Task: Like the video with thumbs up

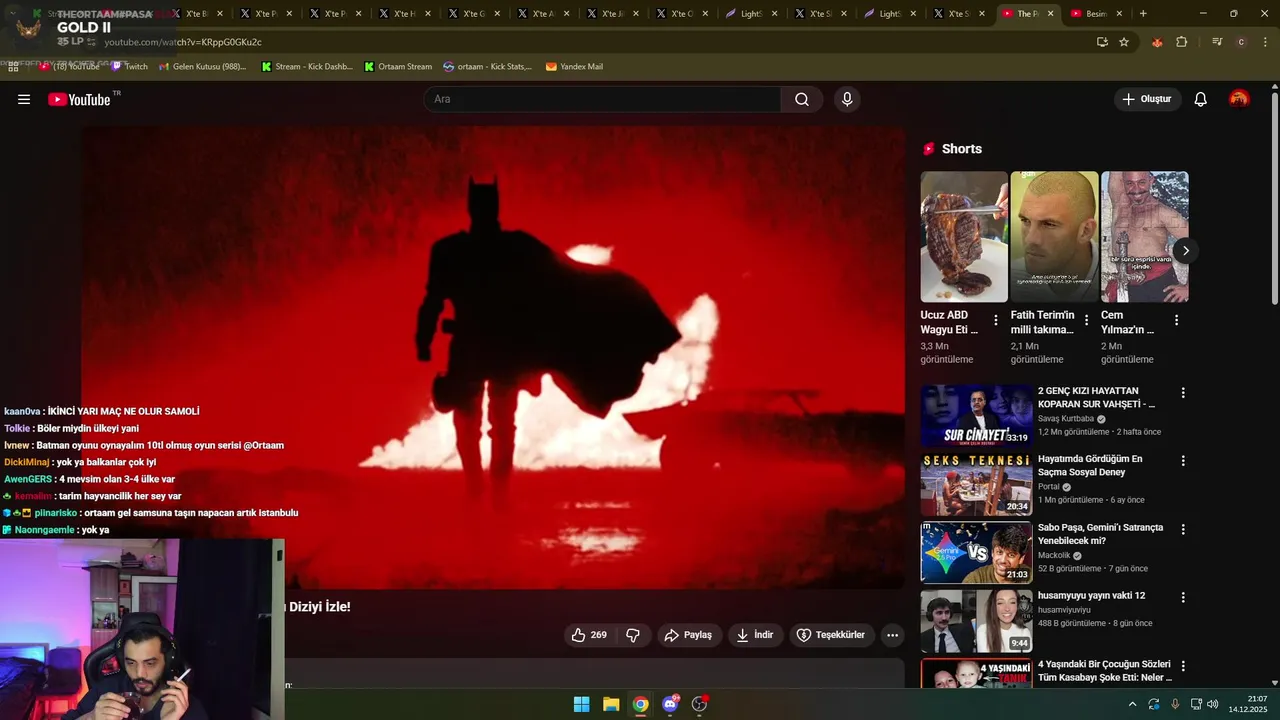Action: (x=589, y=635)
